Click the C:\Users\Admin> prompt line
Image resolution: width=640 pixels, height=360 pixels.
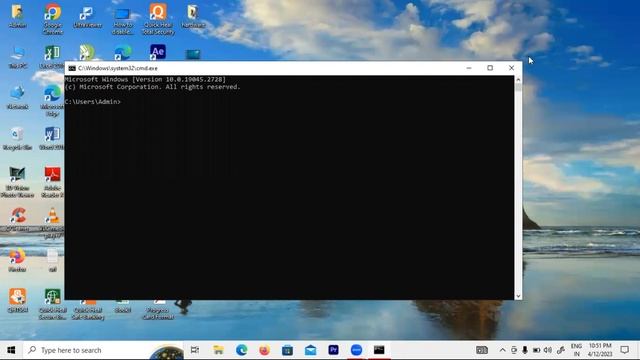(x=93, y=102)
